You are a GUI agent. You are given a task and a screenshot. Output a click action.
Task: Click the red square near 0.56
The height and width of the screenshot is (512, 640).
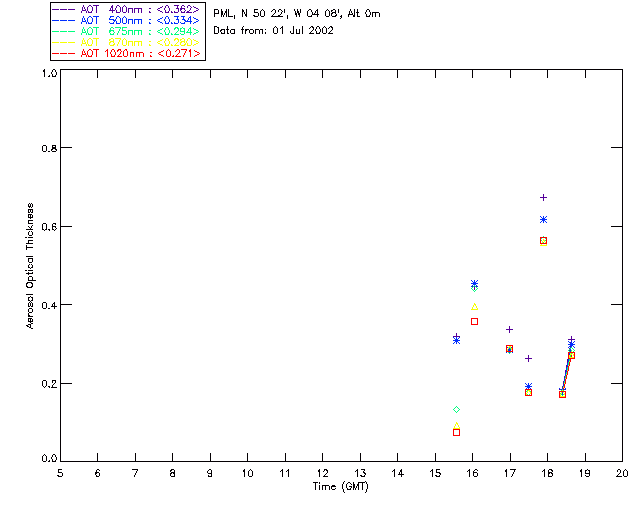543,241
